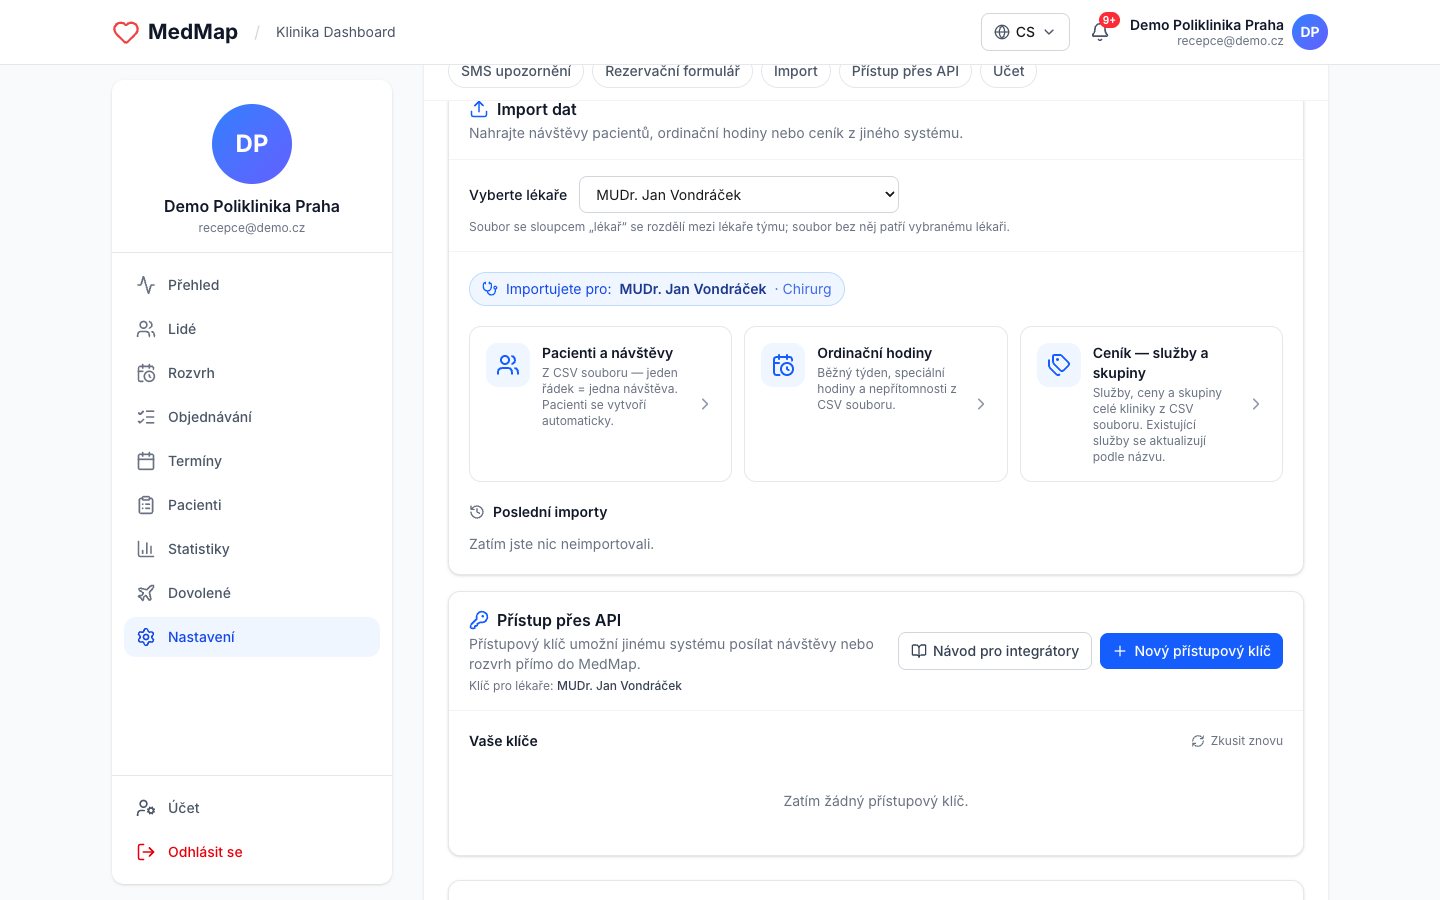Screen dimensions: 1440x900
Task: Open the CS language dropdown
Action: (1025, 32)
